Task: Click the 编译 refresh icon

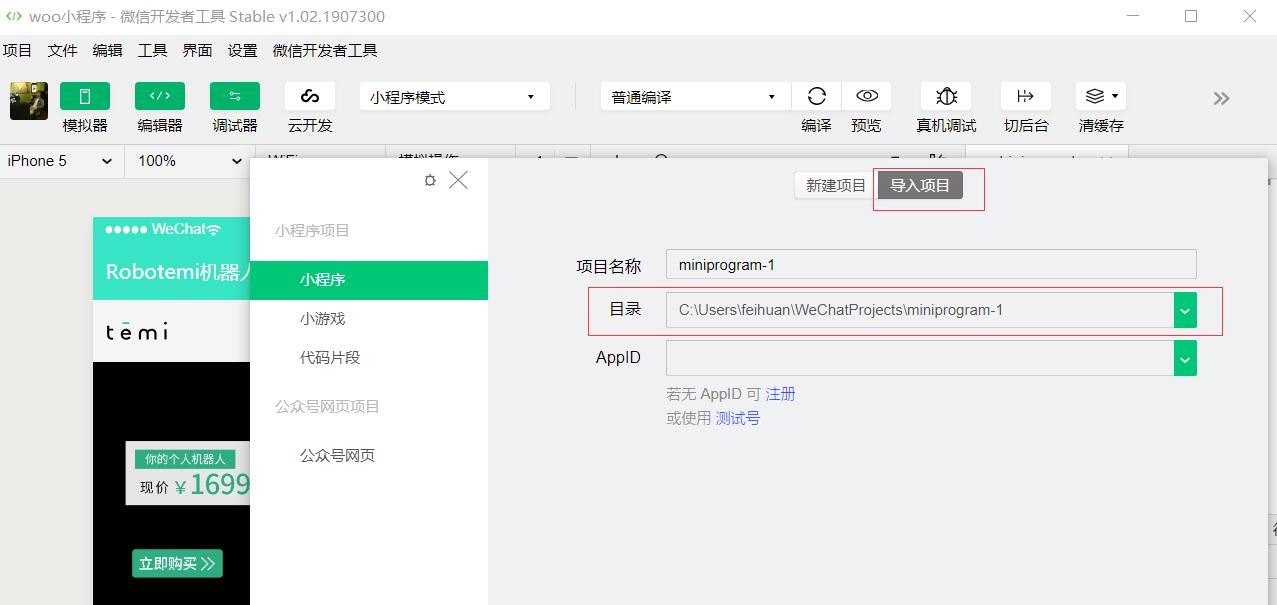Action: 817,96
